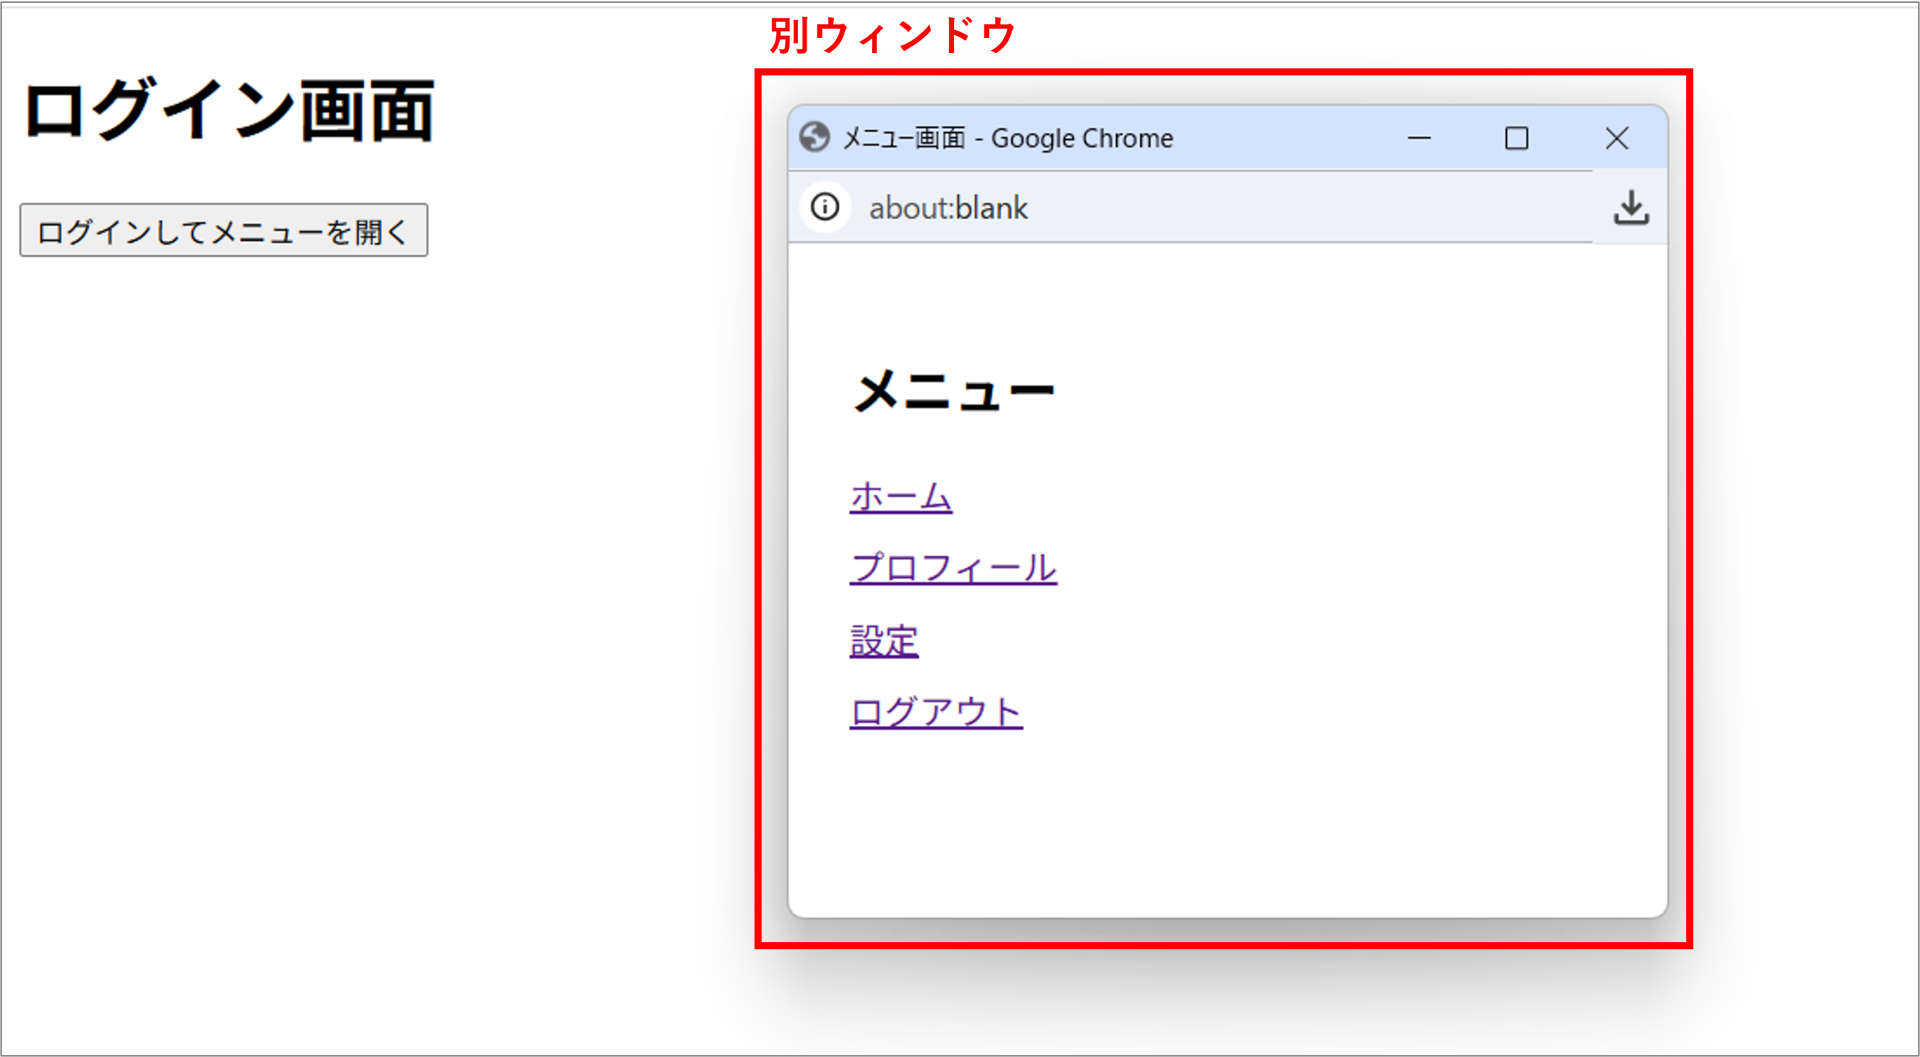This screenshot has width=1920, height=1057.
Task: Click the download icon in popup toolbar
Action: coord(1630,207)
